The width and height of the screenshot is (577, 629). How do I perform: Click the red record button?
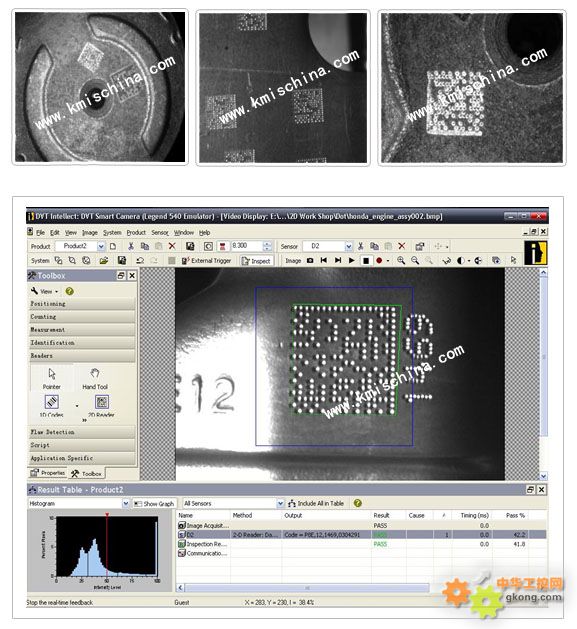[379, 260]
